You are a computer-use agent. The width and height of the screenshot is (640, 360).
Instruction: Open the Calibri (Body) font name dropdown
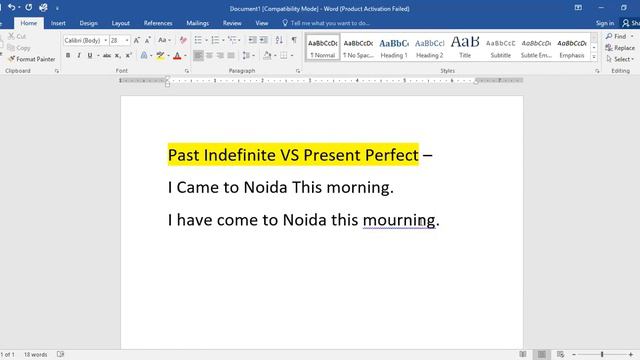106,40
